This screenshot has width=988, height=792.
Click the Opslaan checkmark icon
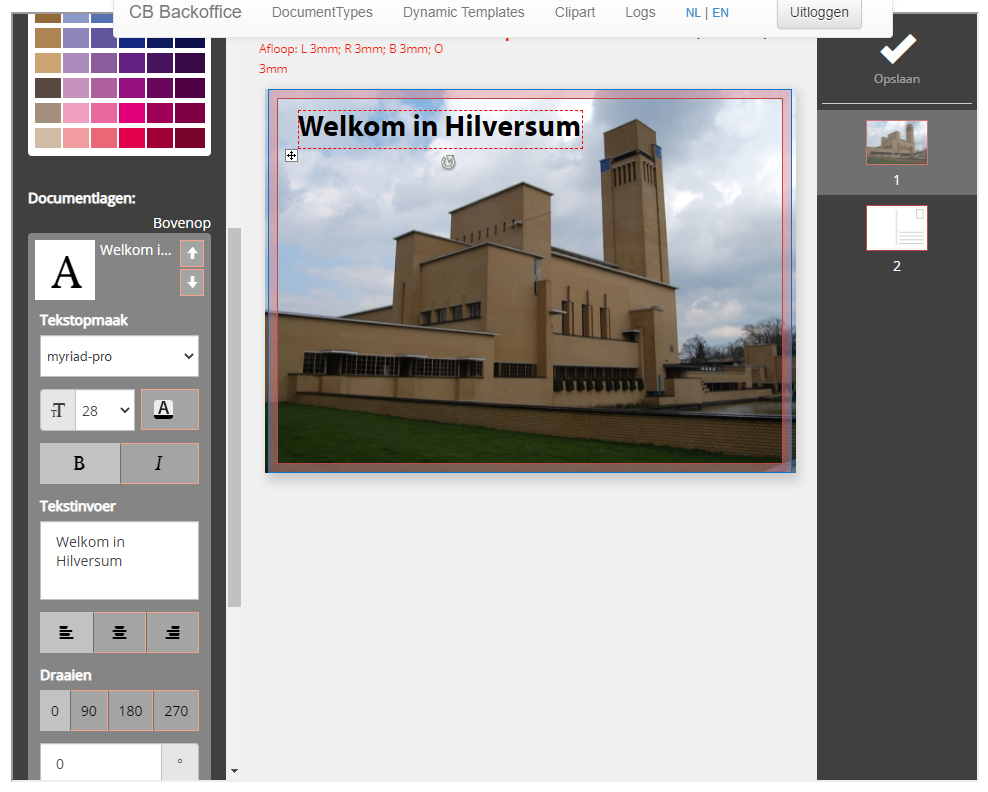click(897, 49)
